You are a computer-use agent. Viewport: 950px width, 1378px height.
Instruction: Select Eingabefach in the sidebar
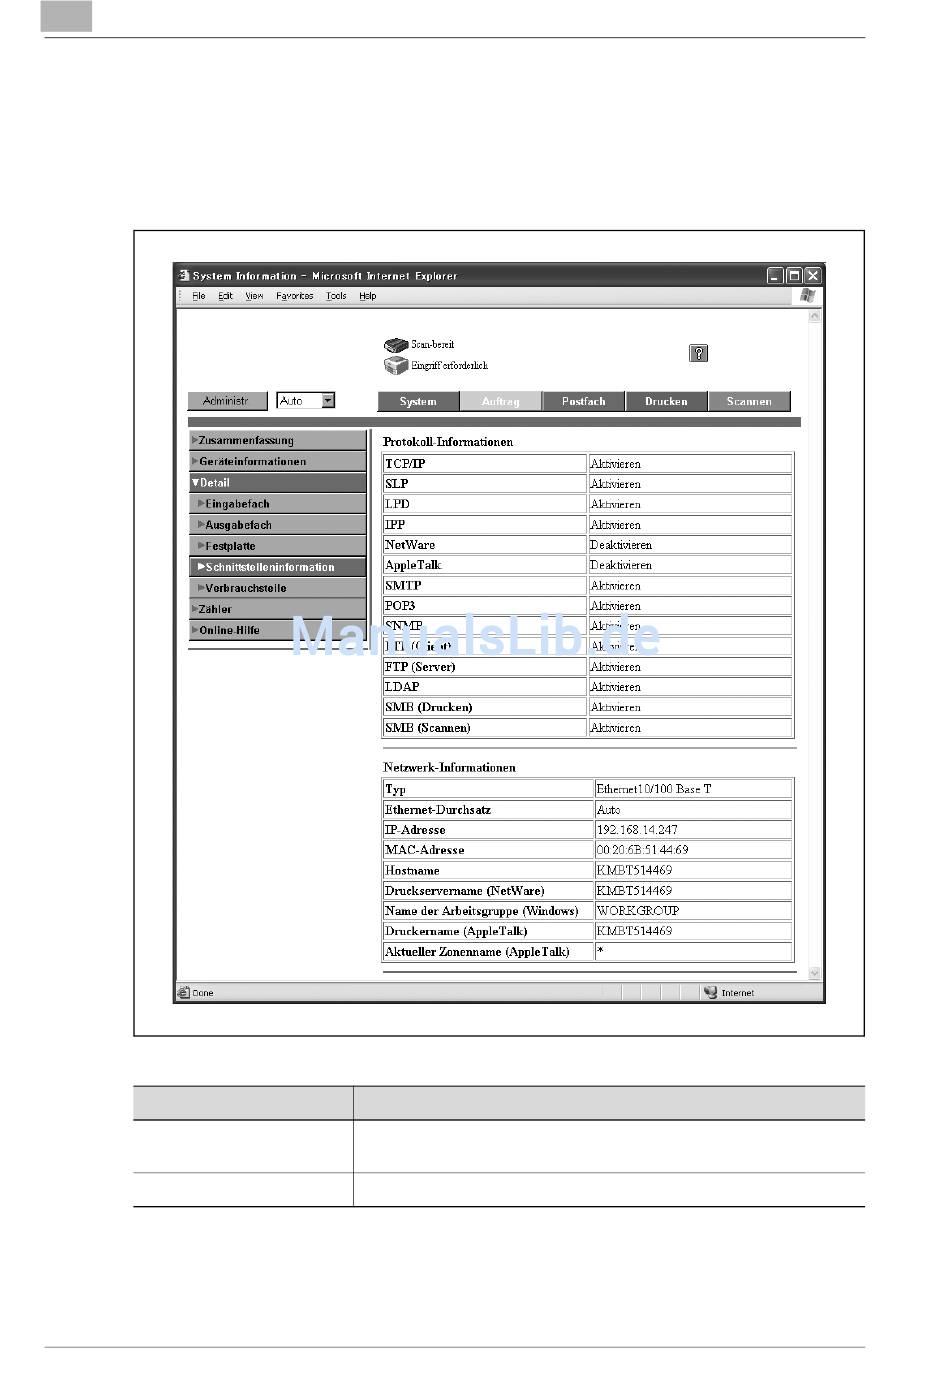click(x=278, y=504)
